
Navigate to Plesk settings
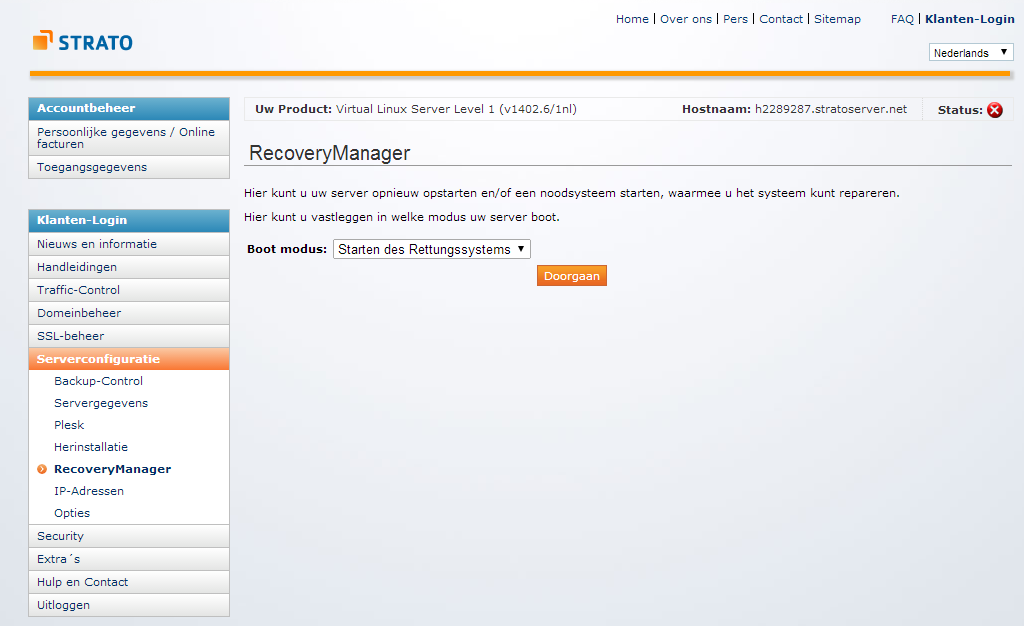(x=69, y=425)
